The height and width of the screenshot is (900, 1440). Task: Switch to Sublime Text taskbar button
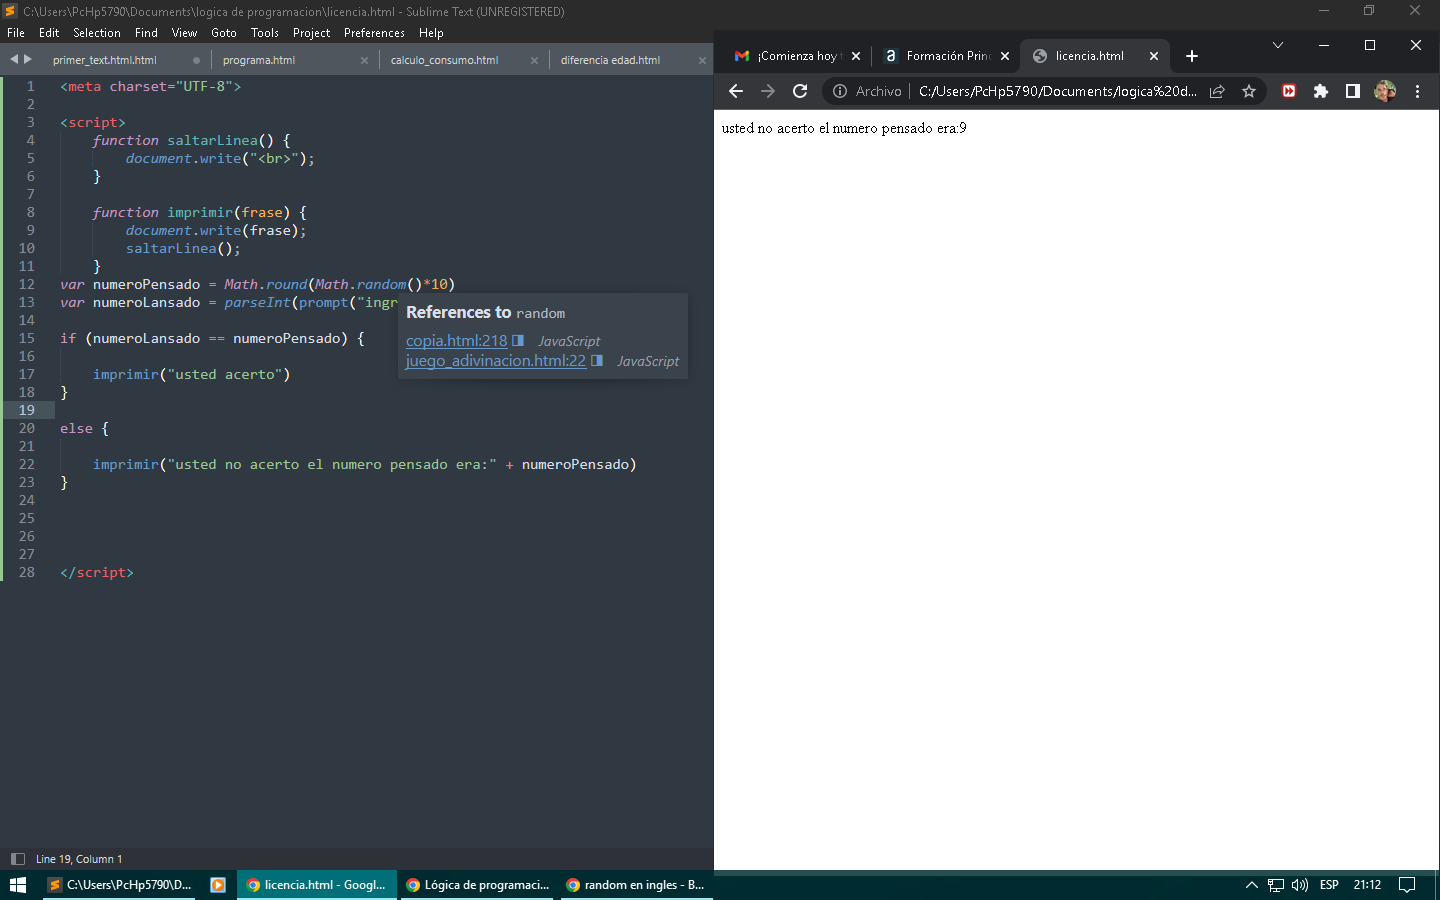[120, 885]
